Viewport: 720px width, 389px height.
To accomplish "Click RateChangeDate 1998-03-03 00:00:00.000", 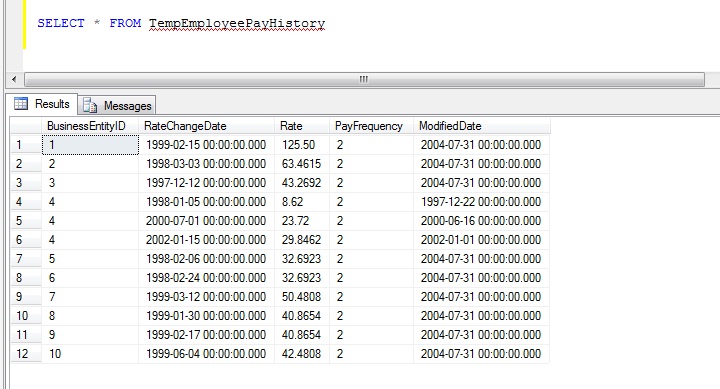I will [207, 163].
